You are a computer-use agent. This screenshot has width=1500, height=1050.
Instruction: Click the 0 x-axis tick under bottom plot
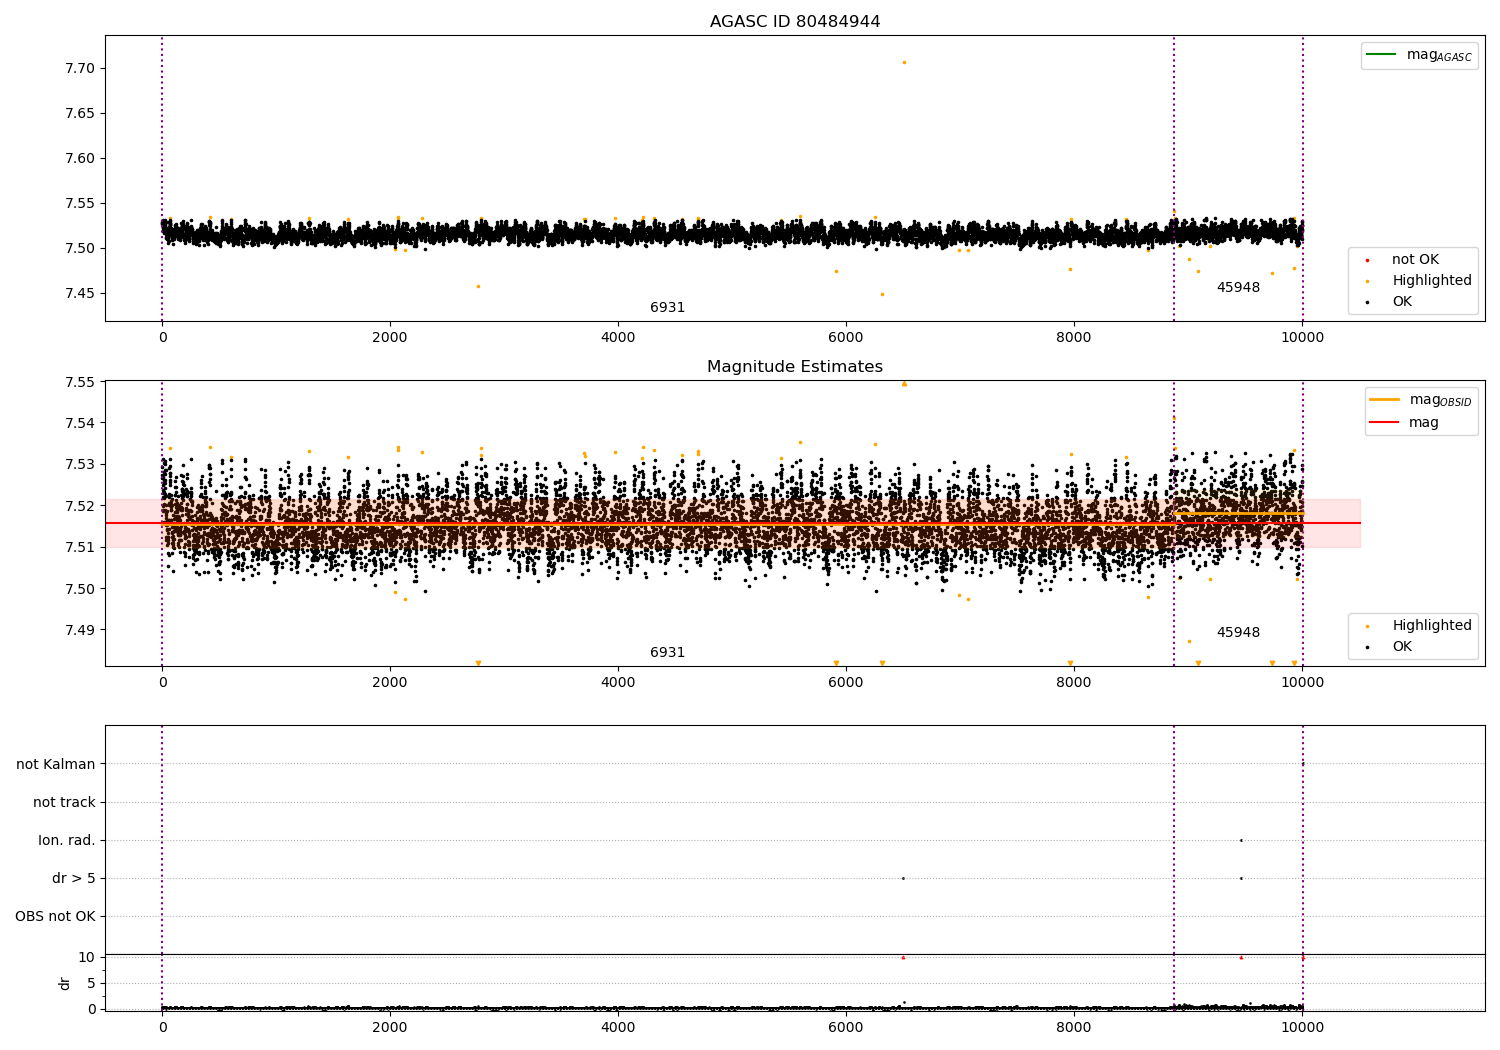coord(162,1028)
